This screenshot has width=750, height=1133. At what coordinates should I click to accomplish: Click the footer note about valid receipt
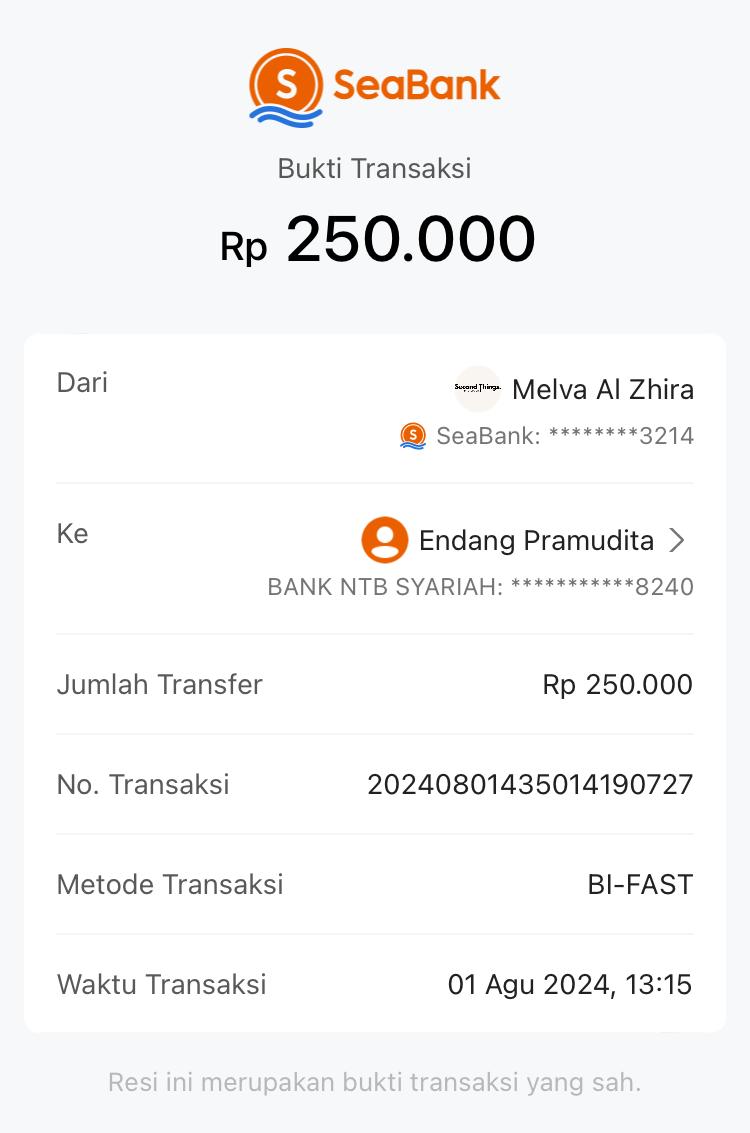click(x=374, y=1082)
